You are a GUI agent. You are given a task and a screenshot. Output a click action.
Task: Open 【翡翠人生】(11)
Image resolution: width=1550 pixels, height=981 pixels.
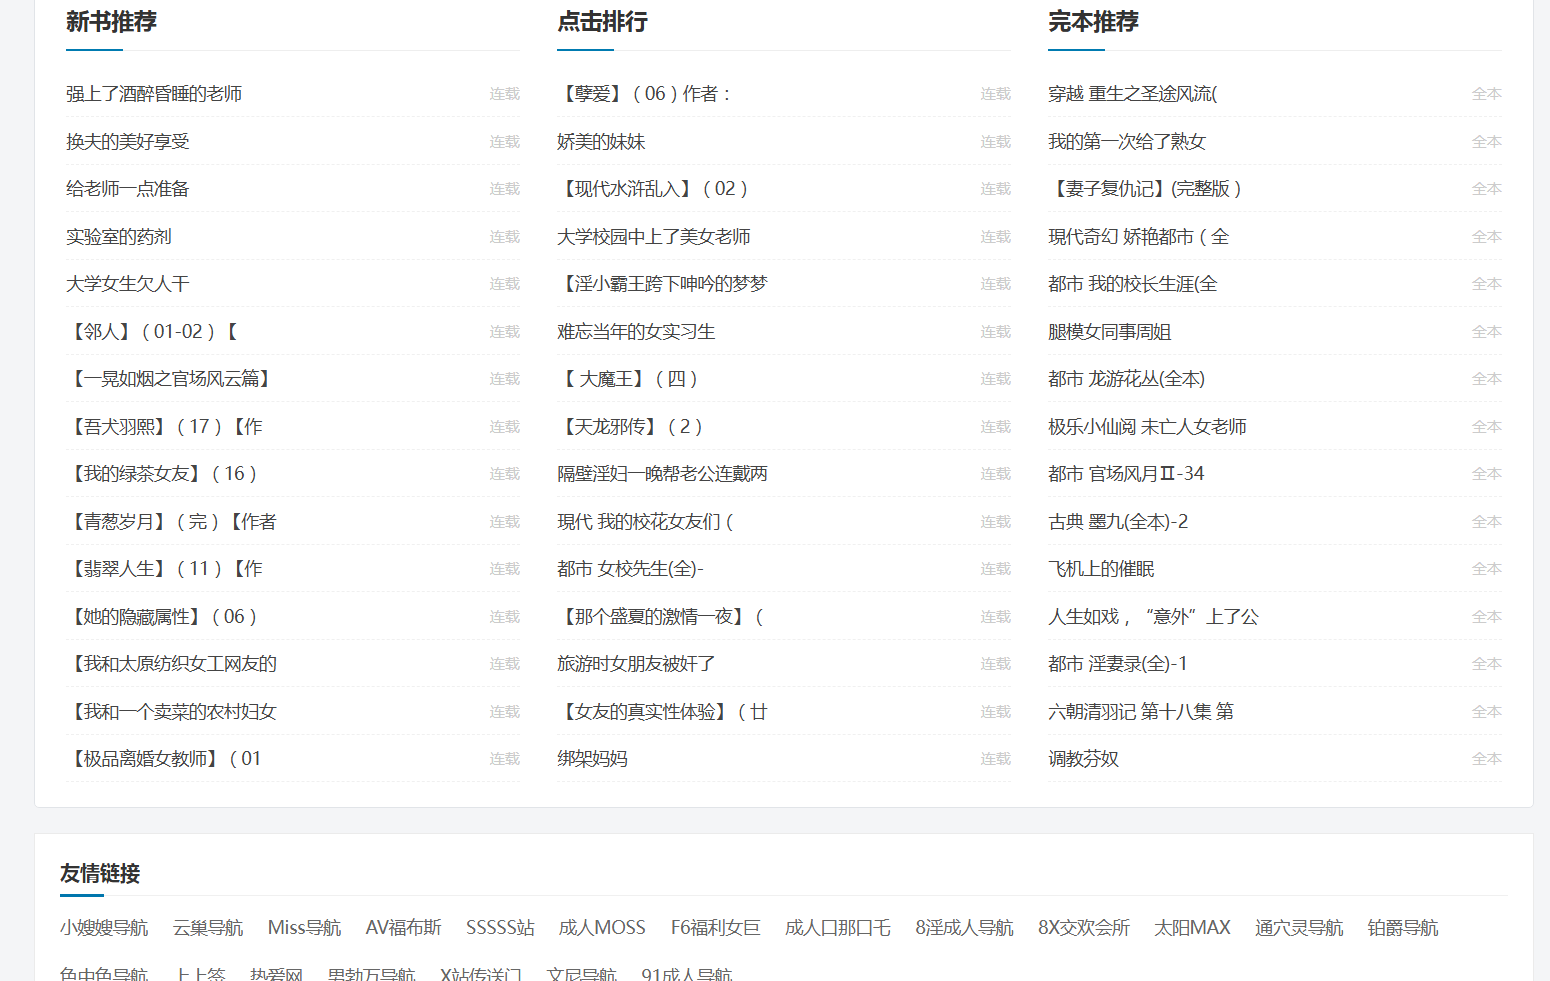click(165, 569)
